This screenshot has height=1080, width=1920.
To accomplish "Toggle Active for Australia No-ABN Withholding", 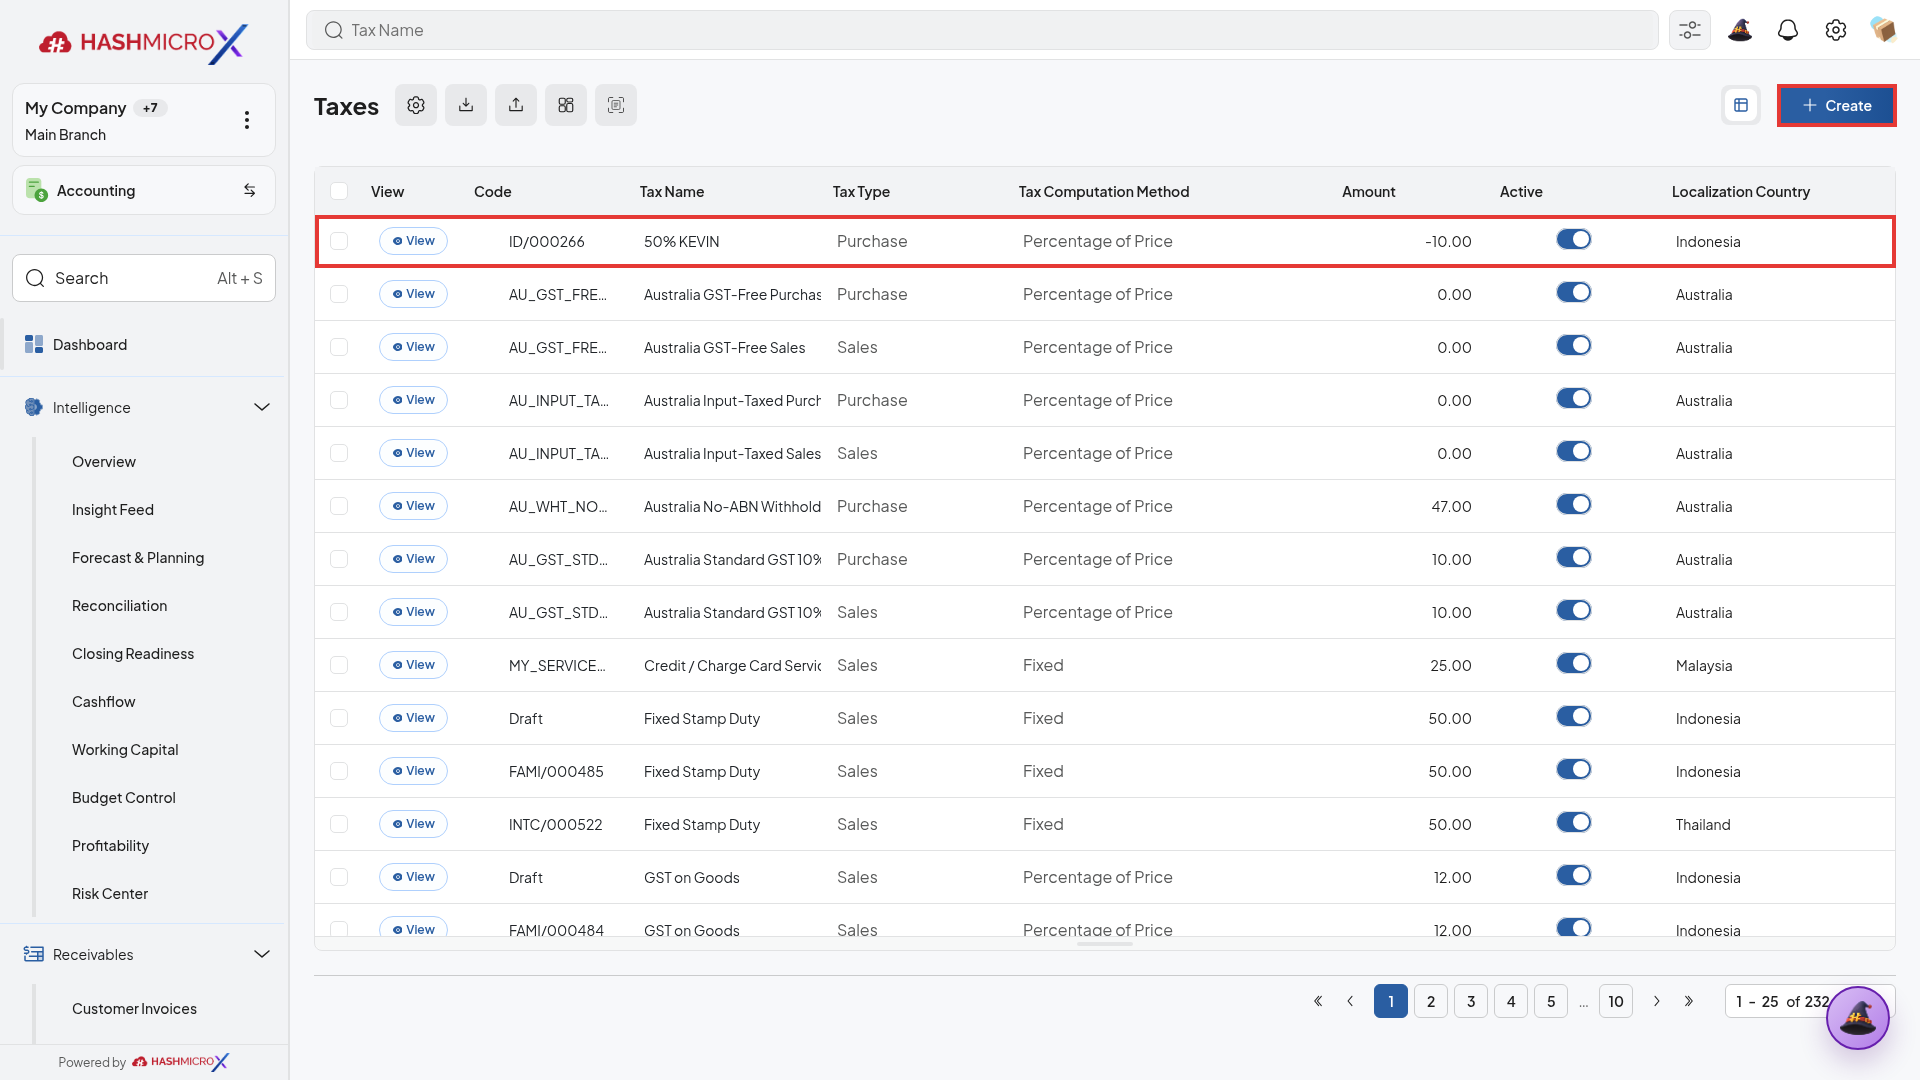I will [1573, 504].
